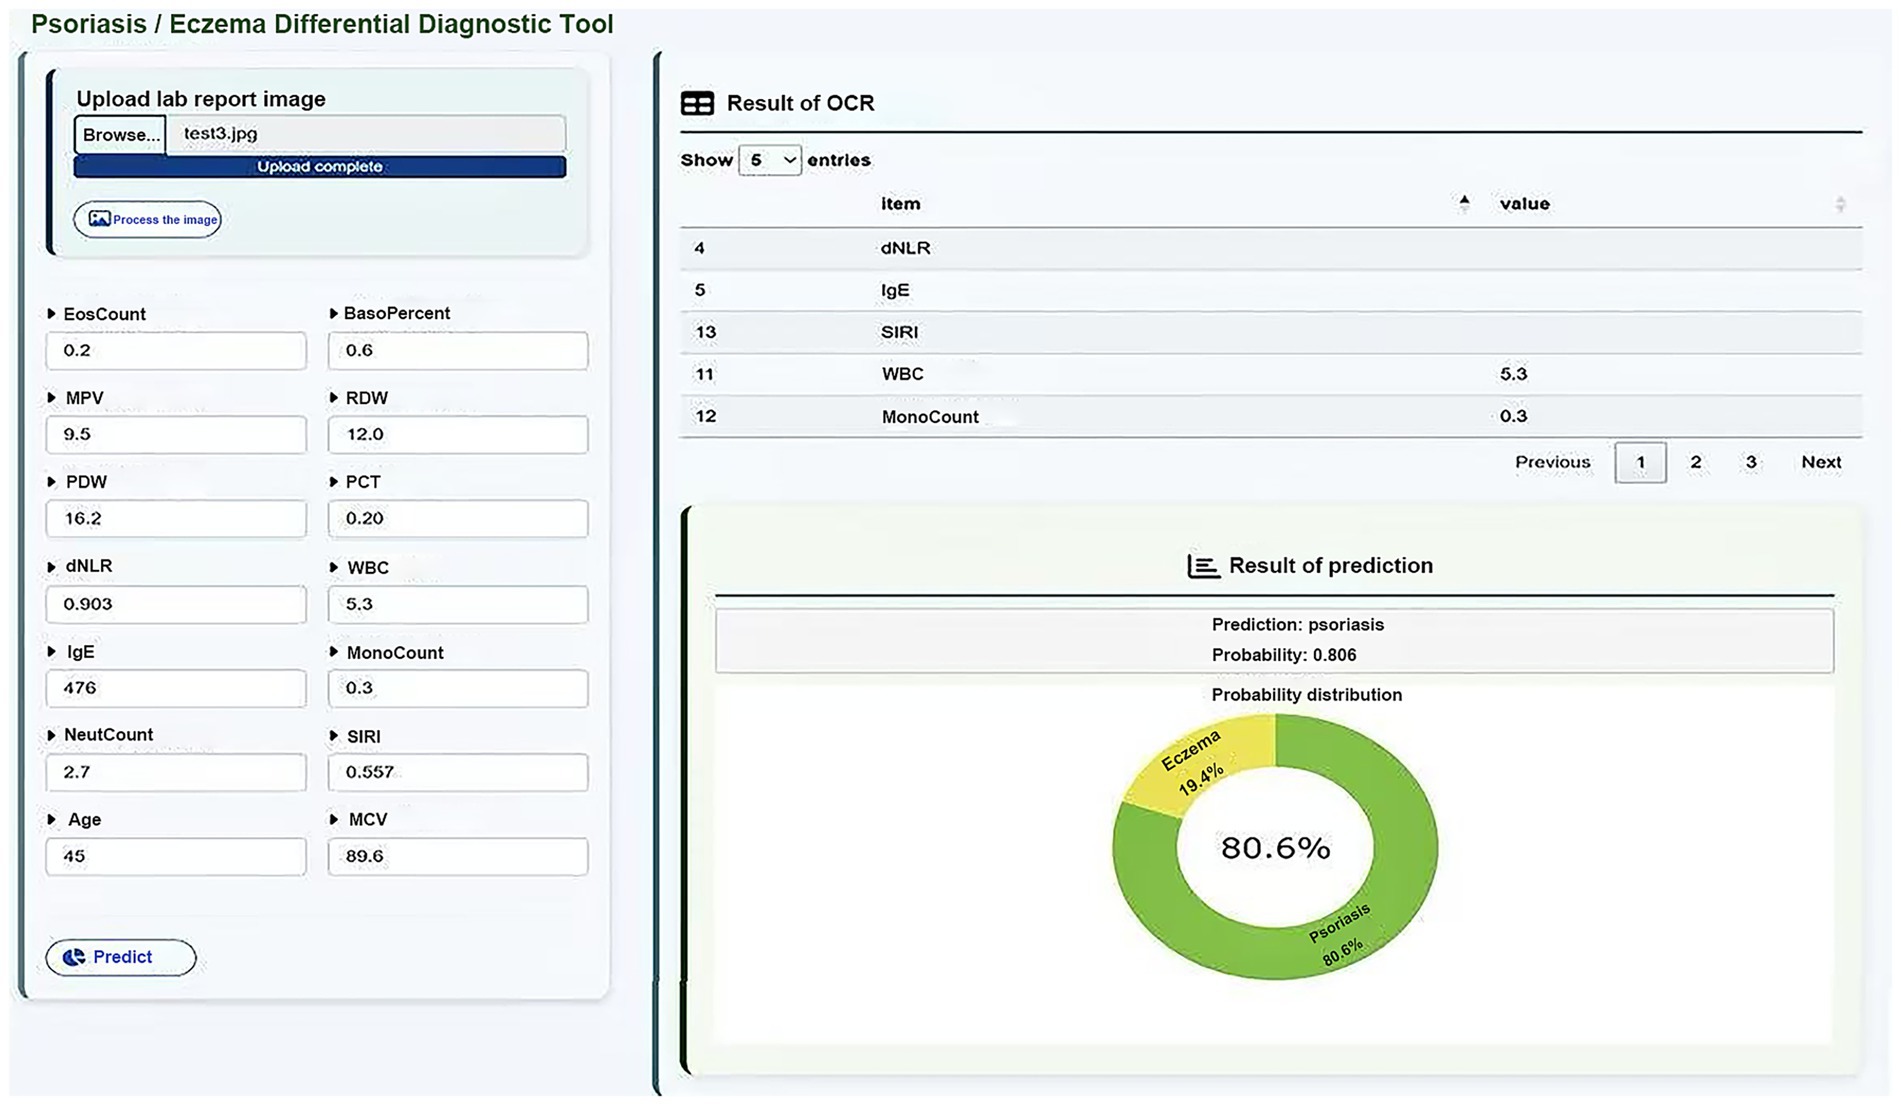Sort the OCR table by value column
1901x1105 pixels.
coord(1839,204)
